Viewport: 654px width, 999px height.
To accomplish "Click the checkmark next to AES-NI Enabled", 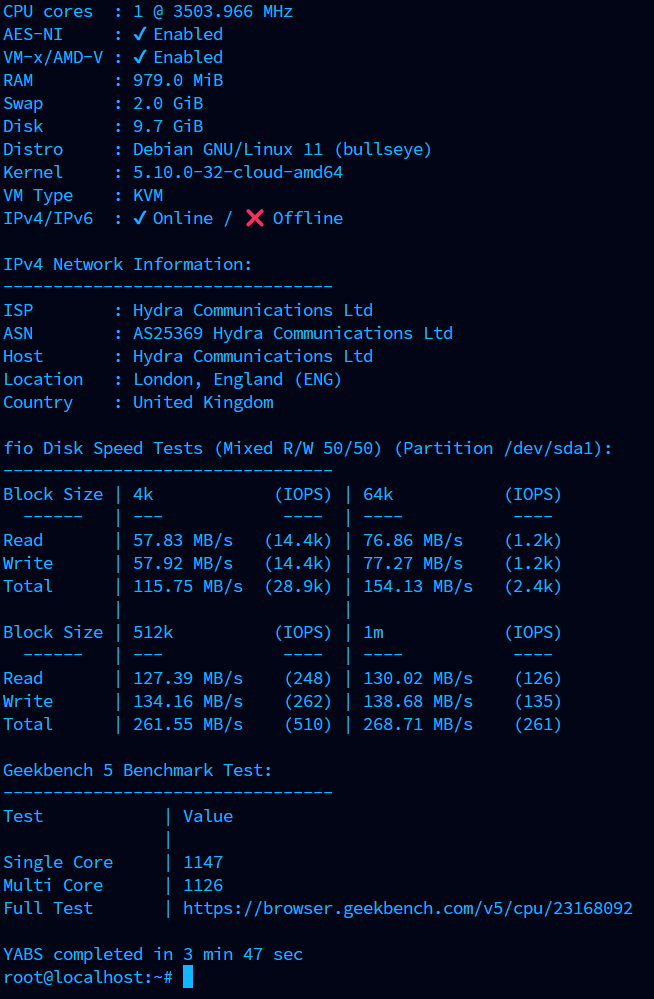I will tap(140, 34).
